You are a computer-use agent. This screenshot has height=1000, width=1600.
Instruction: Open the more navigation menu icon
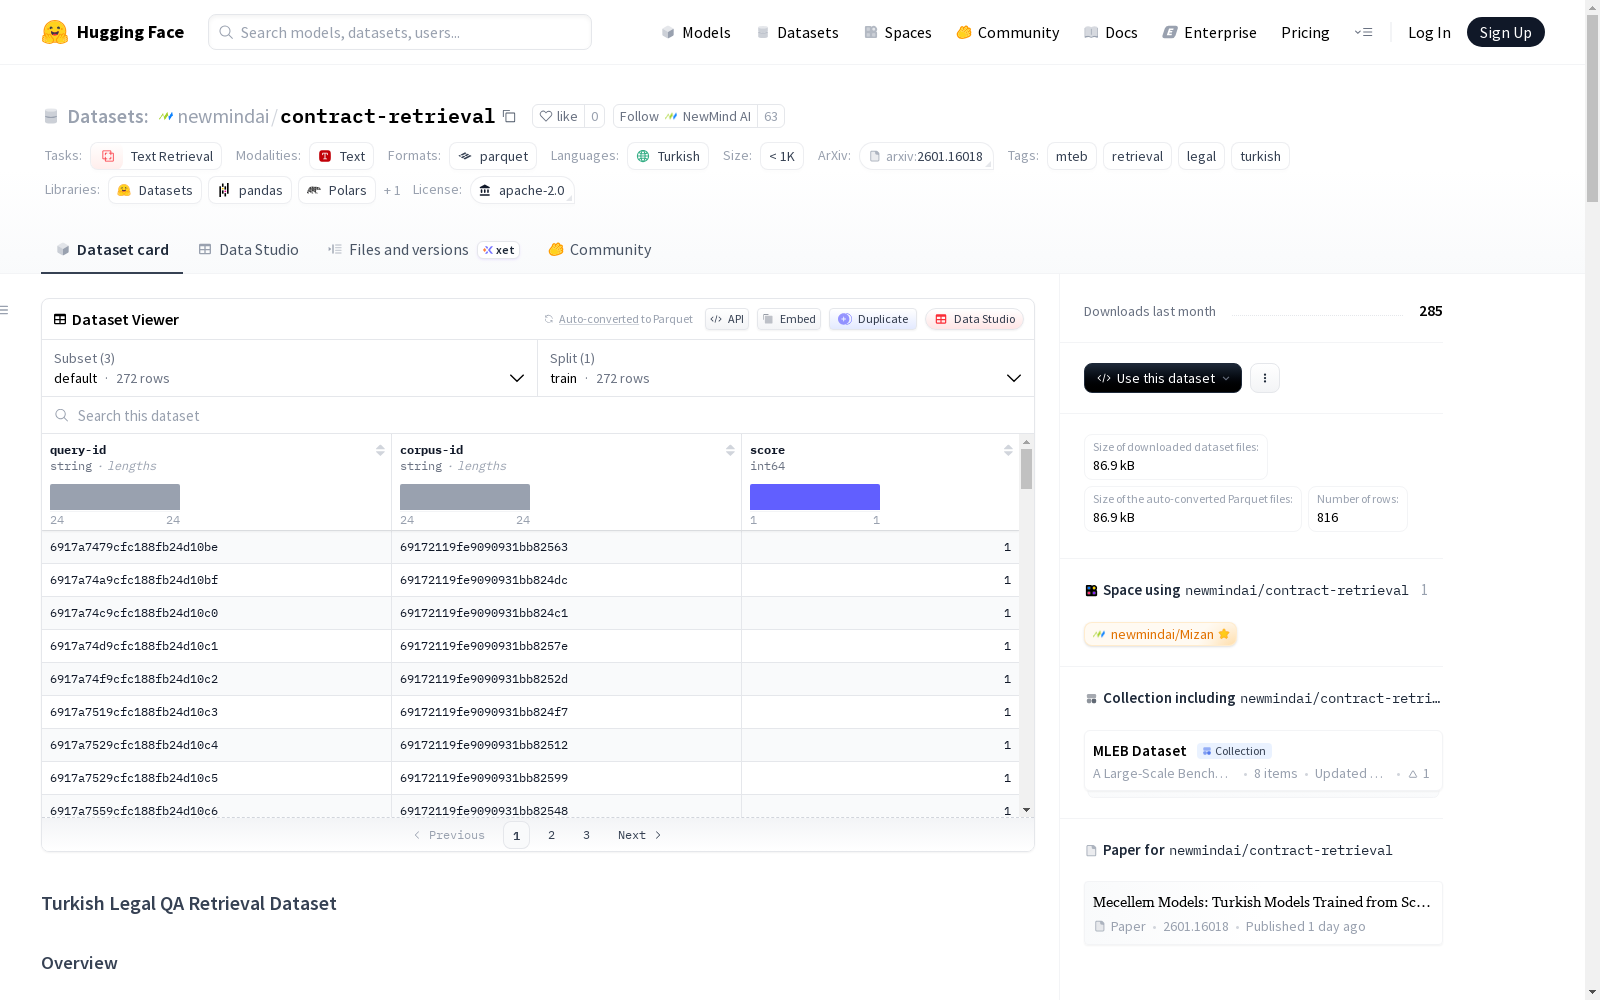(x=1363, y=32)
